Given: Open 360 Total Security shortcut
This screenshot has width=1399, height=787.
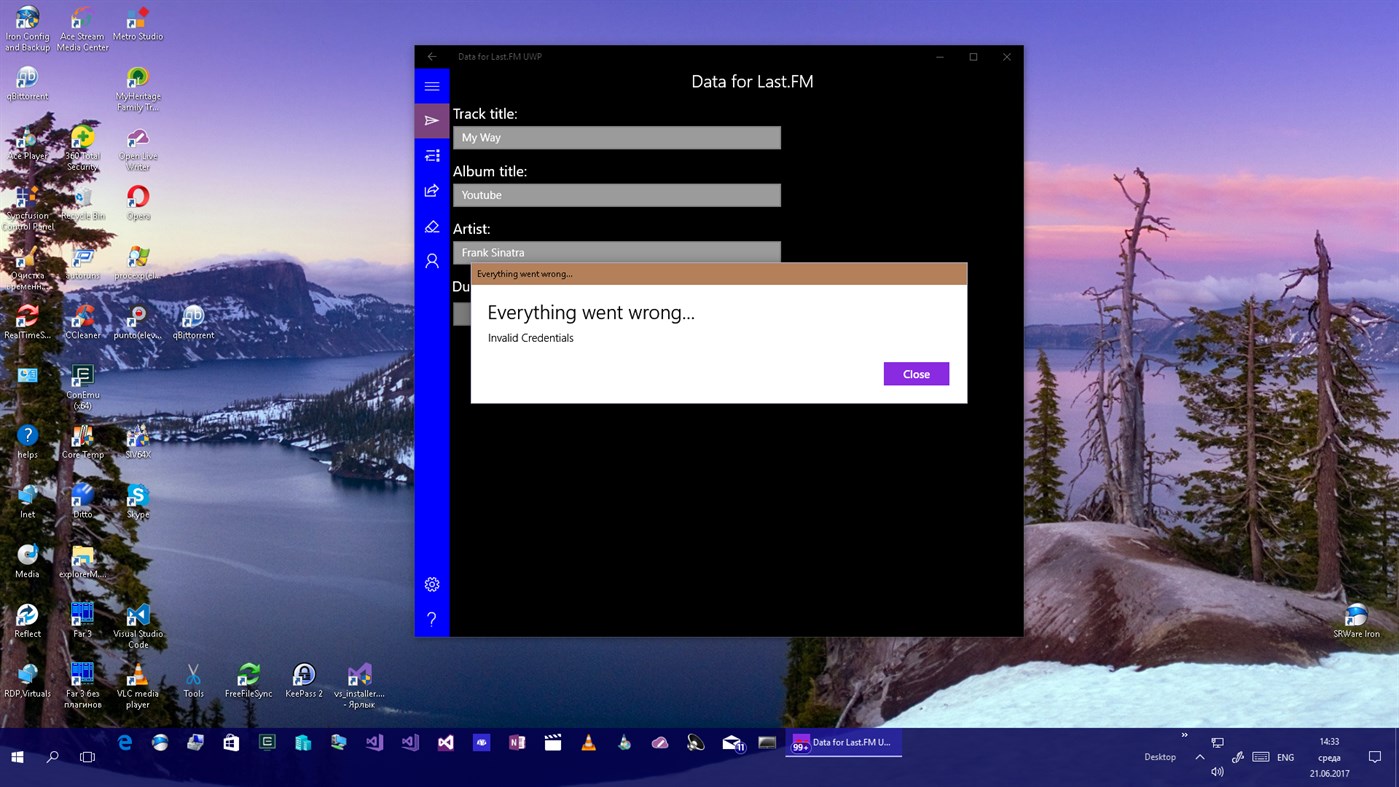Looking at the screenshot, I should click(x=82, y=149).
